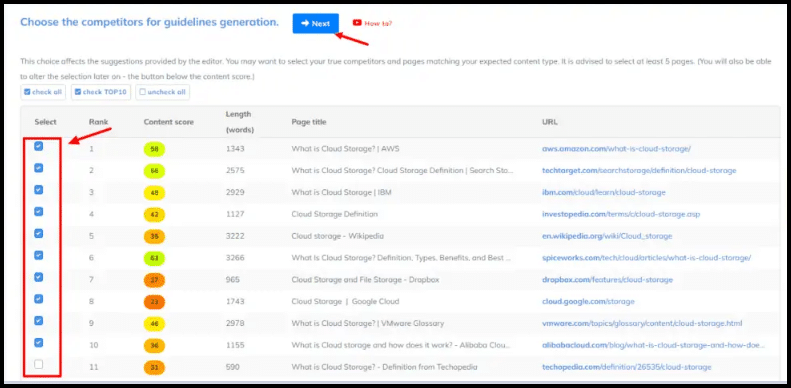Viewport: 791px width, 388px height.
Task: Uncheck the rank 9 VMware checkbox
Action: pos(38,320)
